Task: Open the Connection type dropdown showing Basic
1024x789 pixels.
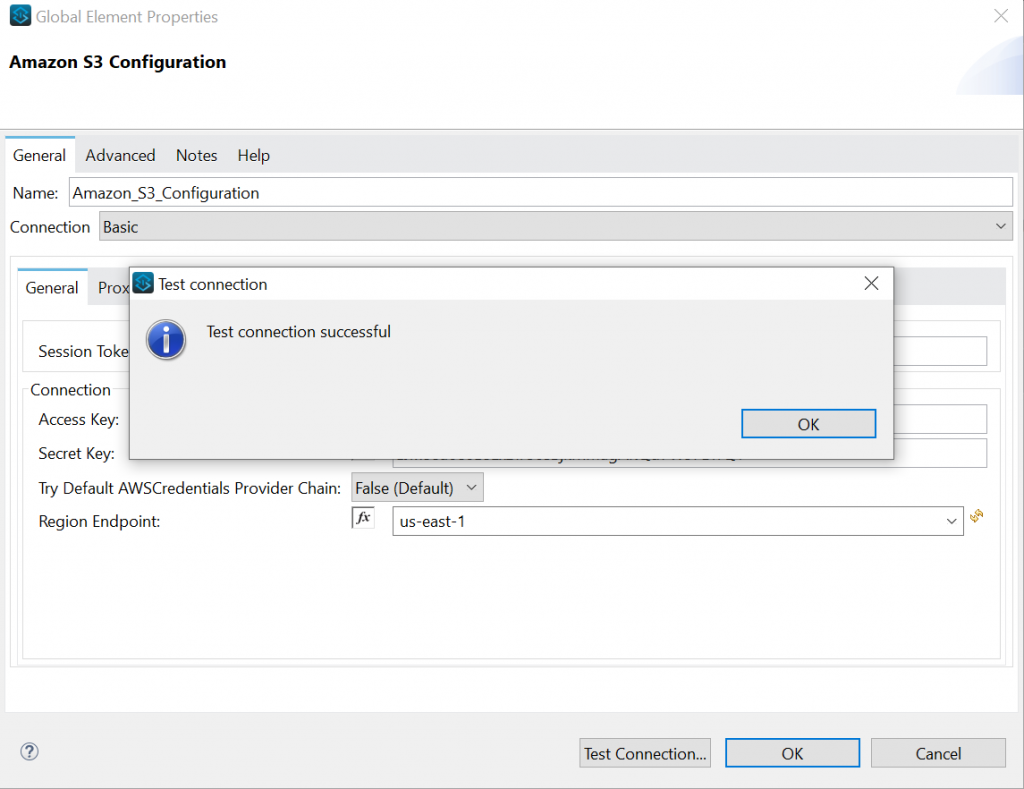Action: click(x=556, y=226)
